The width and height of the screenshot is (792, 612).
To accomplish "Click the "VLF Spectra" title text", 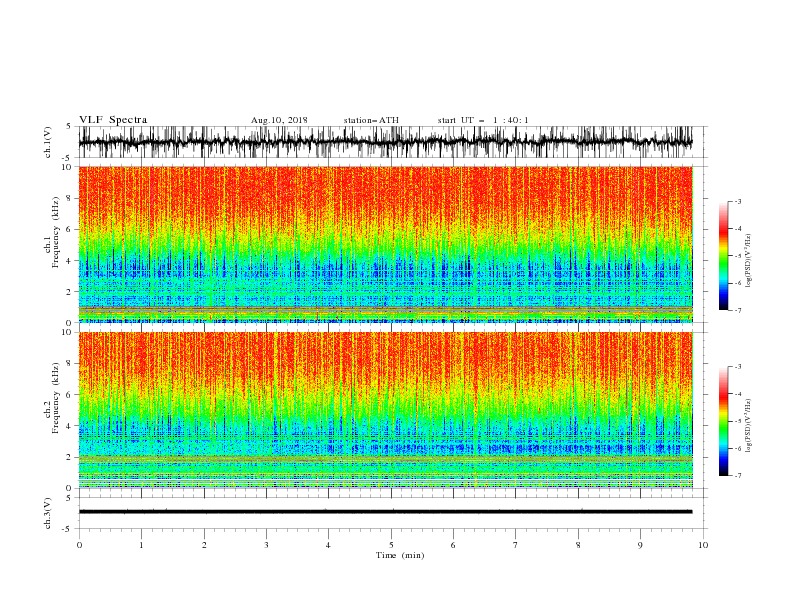I will pos(113,120).
